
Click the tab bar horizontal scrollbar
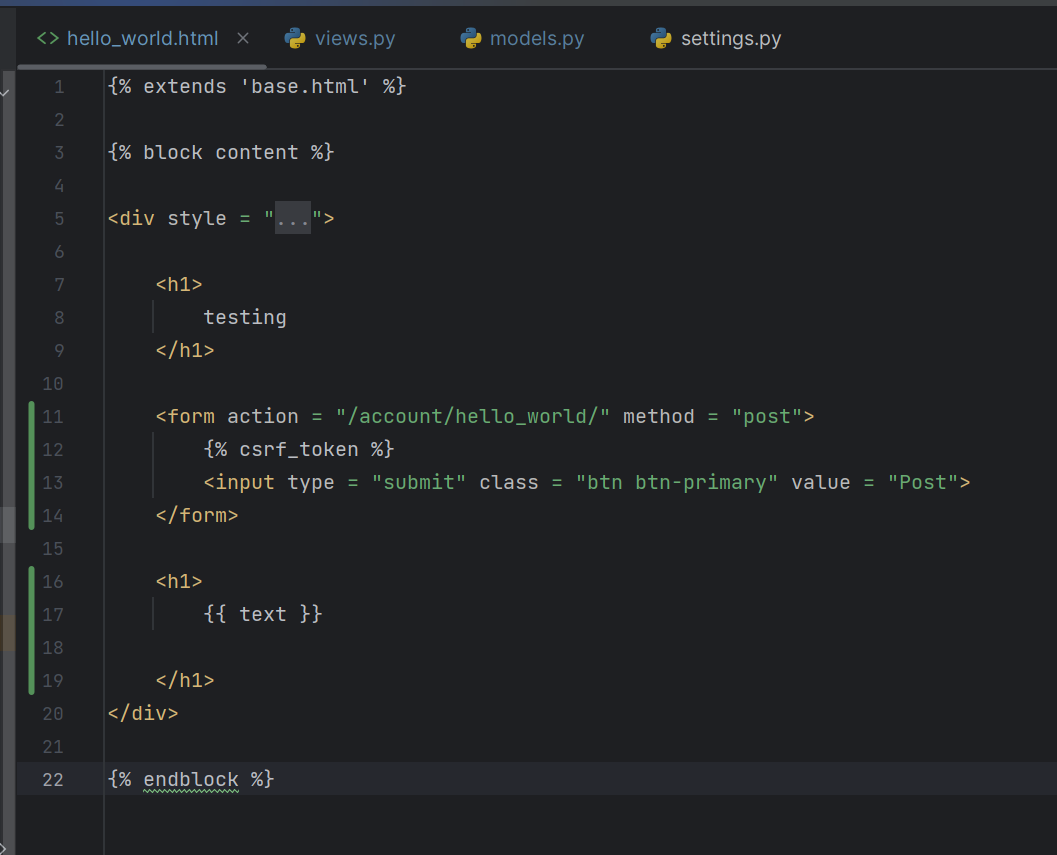[x=140, y=67]
